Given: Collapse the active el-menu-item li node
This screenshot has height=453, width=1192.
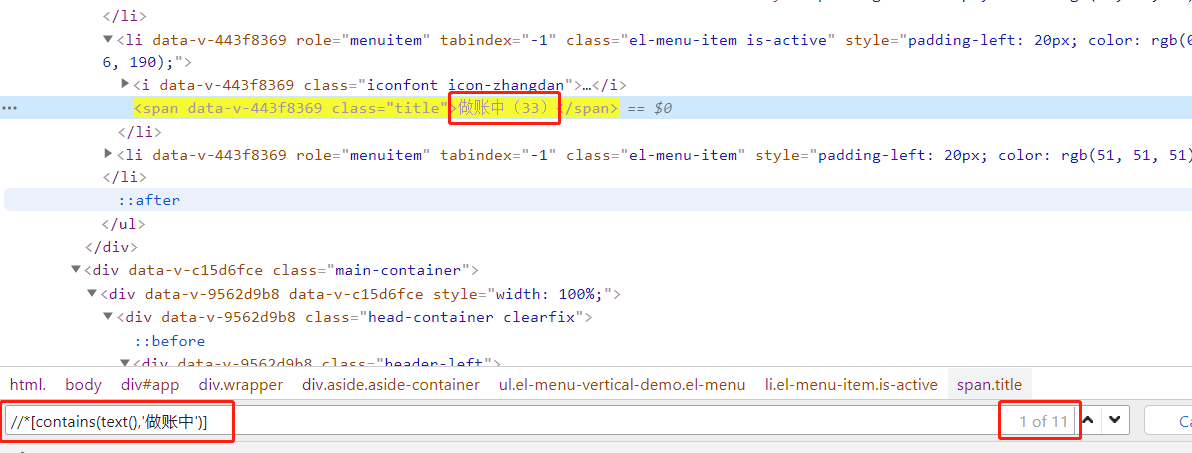Looking at the screenshot, I should pyautogui.click(x=108, y=40).
